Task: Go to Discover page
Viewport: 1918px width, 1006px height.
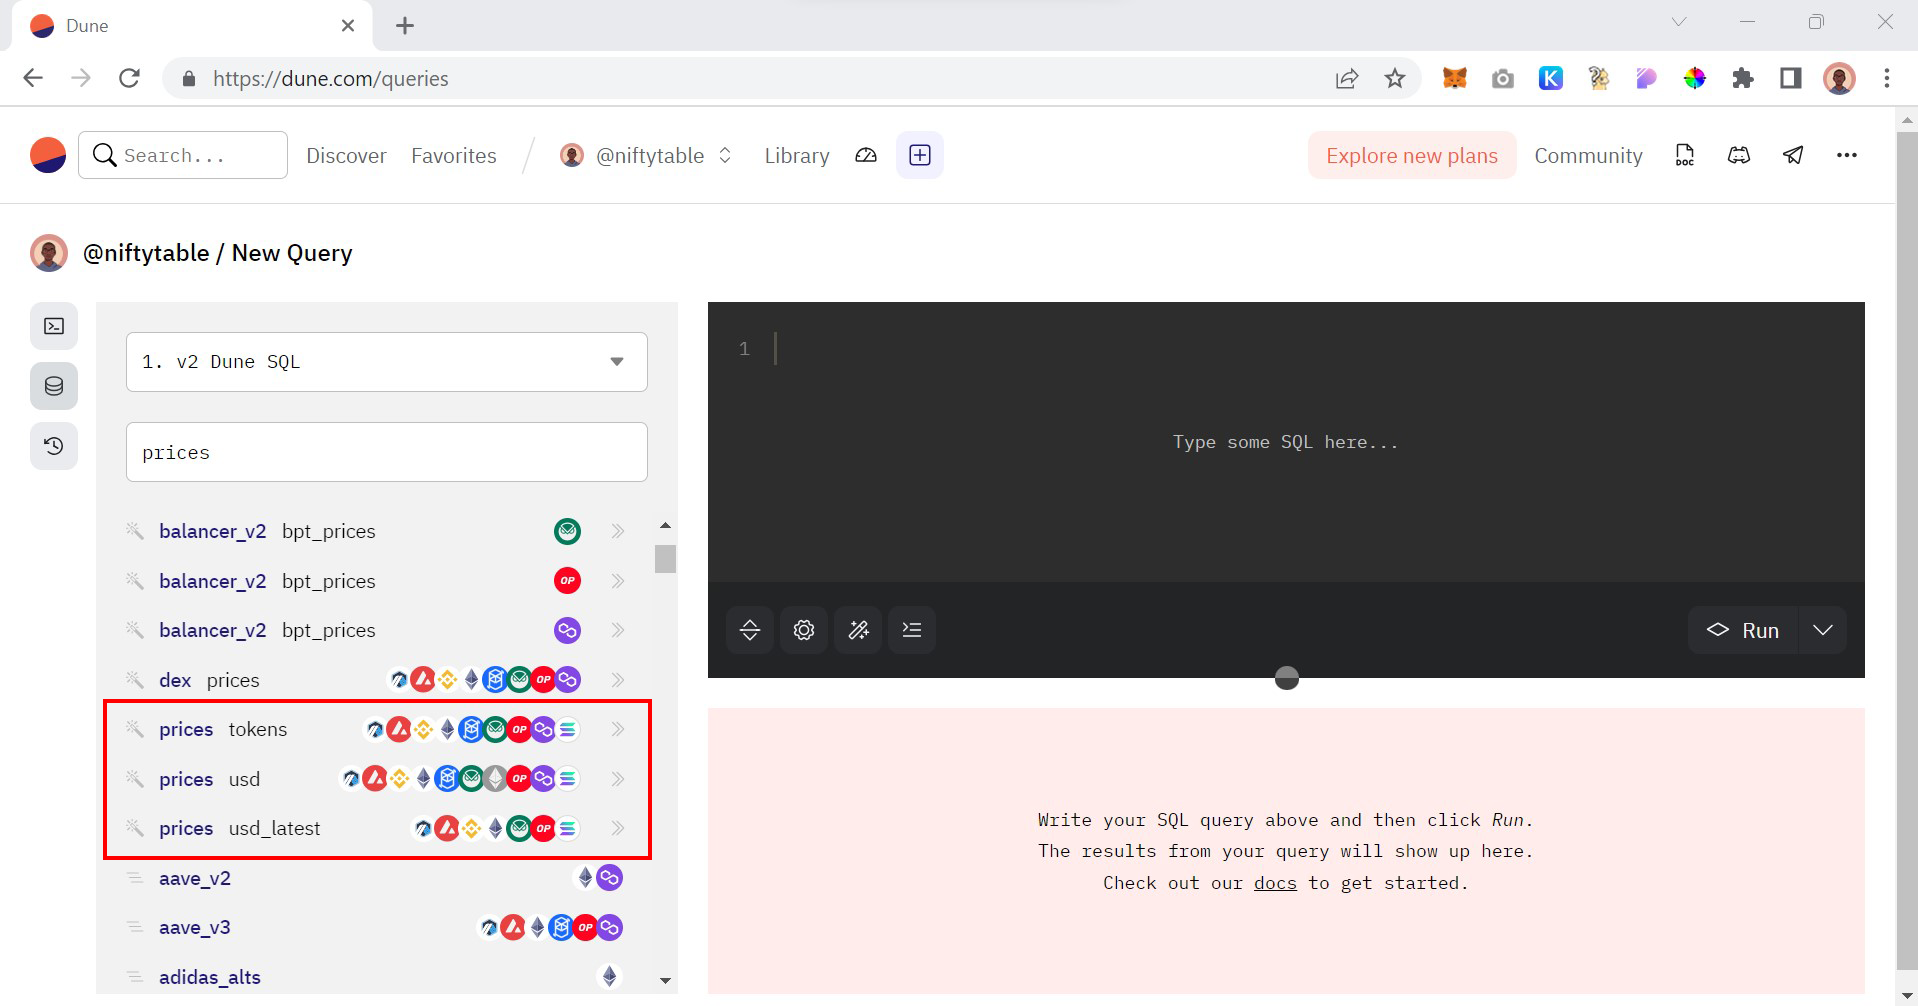Action: click(346, 155)
